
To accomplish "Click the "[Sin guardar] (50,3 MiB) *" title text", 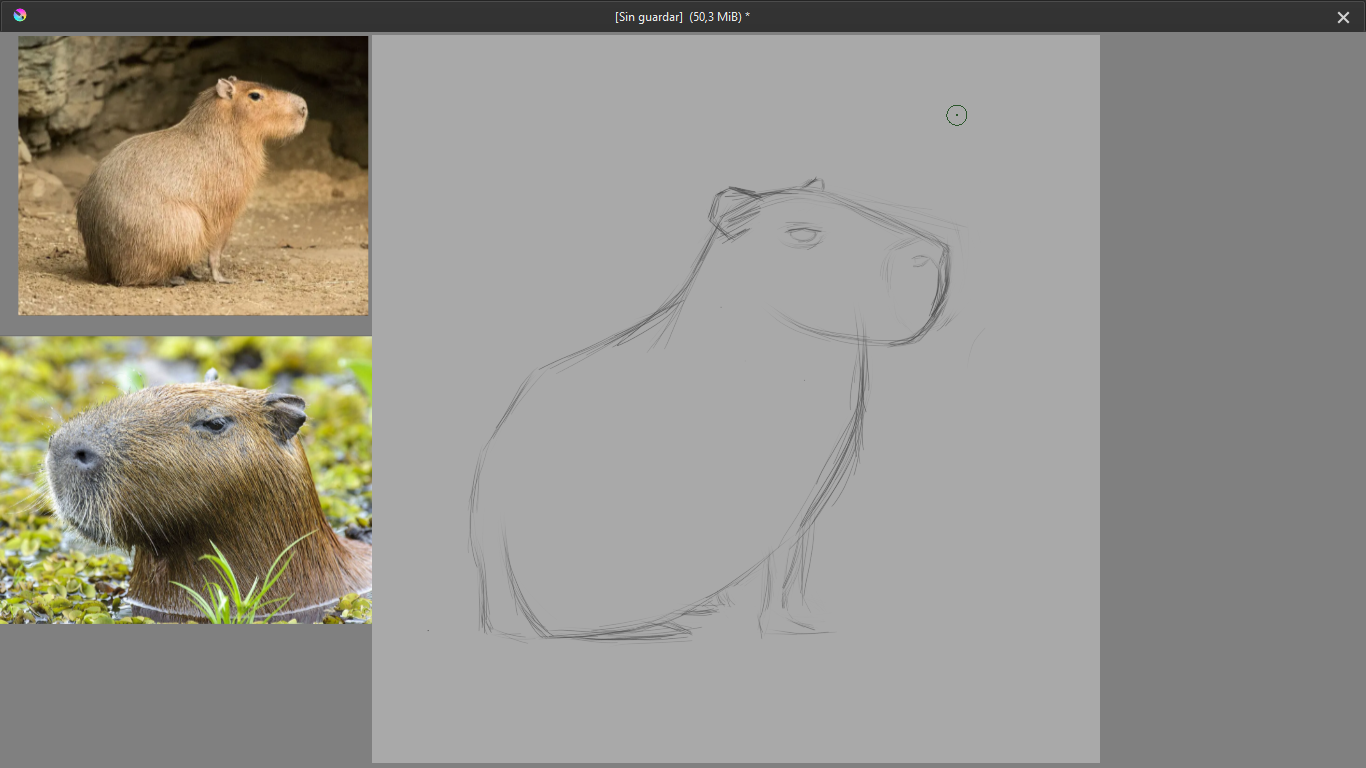I will (x=682, y=17).
